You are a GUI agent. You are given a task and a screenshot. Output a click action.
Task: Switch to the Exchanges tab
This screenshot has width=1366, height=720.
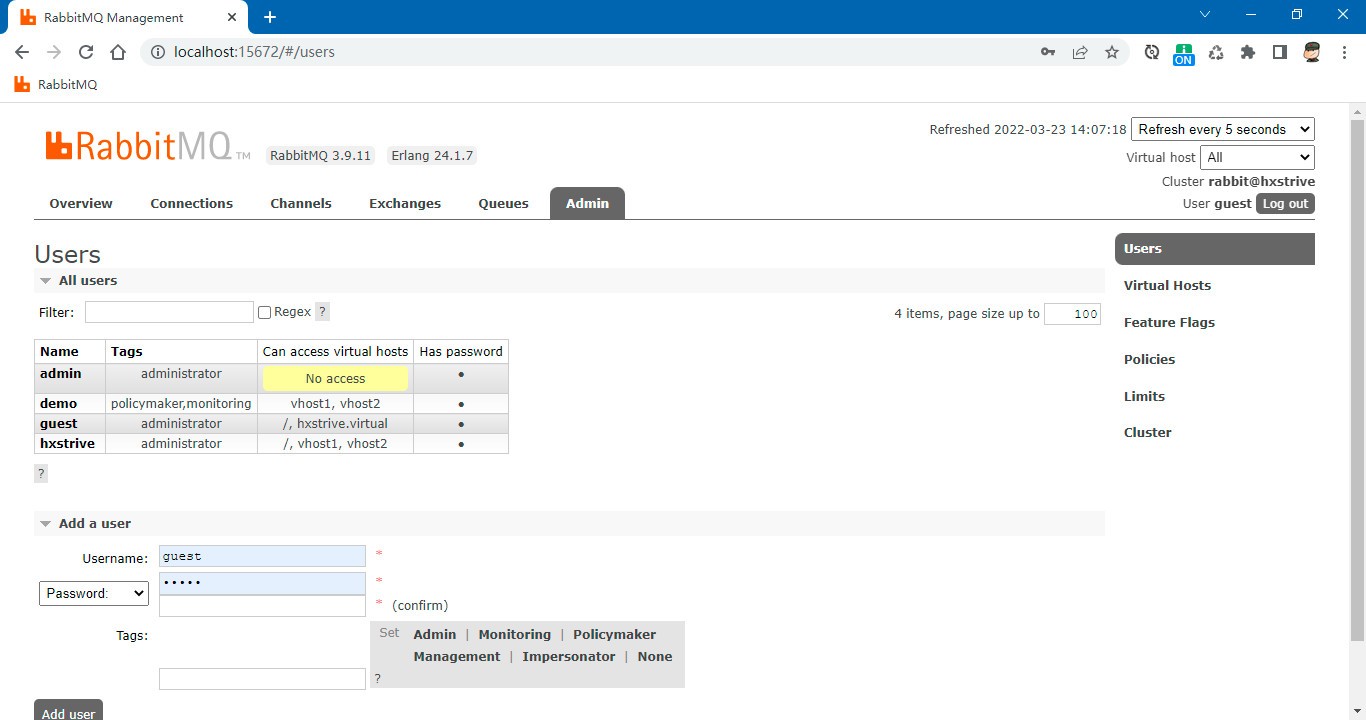click(405, 203)
